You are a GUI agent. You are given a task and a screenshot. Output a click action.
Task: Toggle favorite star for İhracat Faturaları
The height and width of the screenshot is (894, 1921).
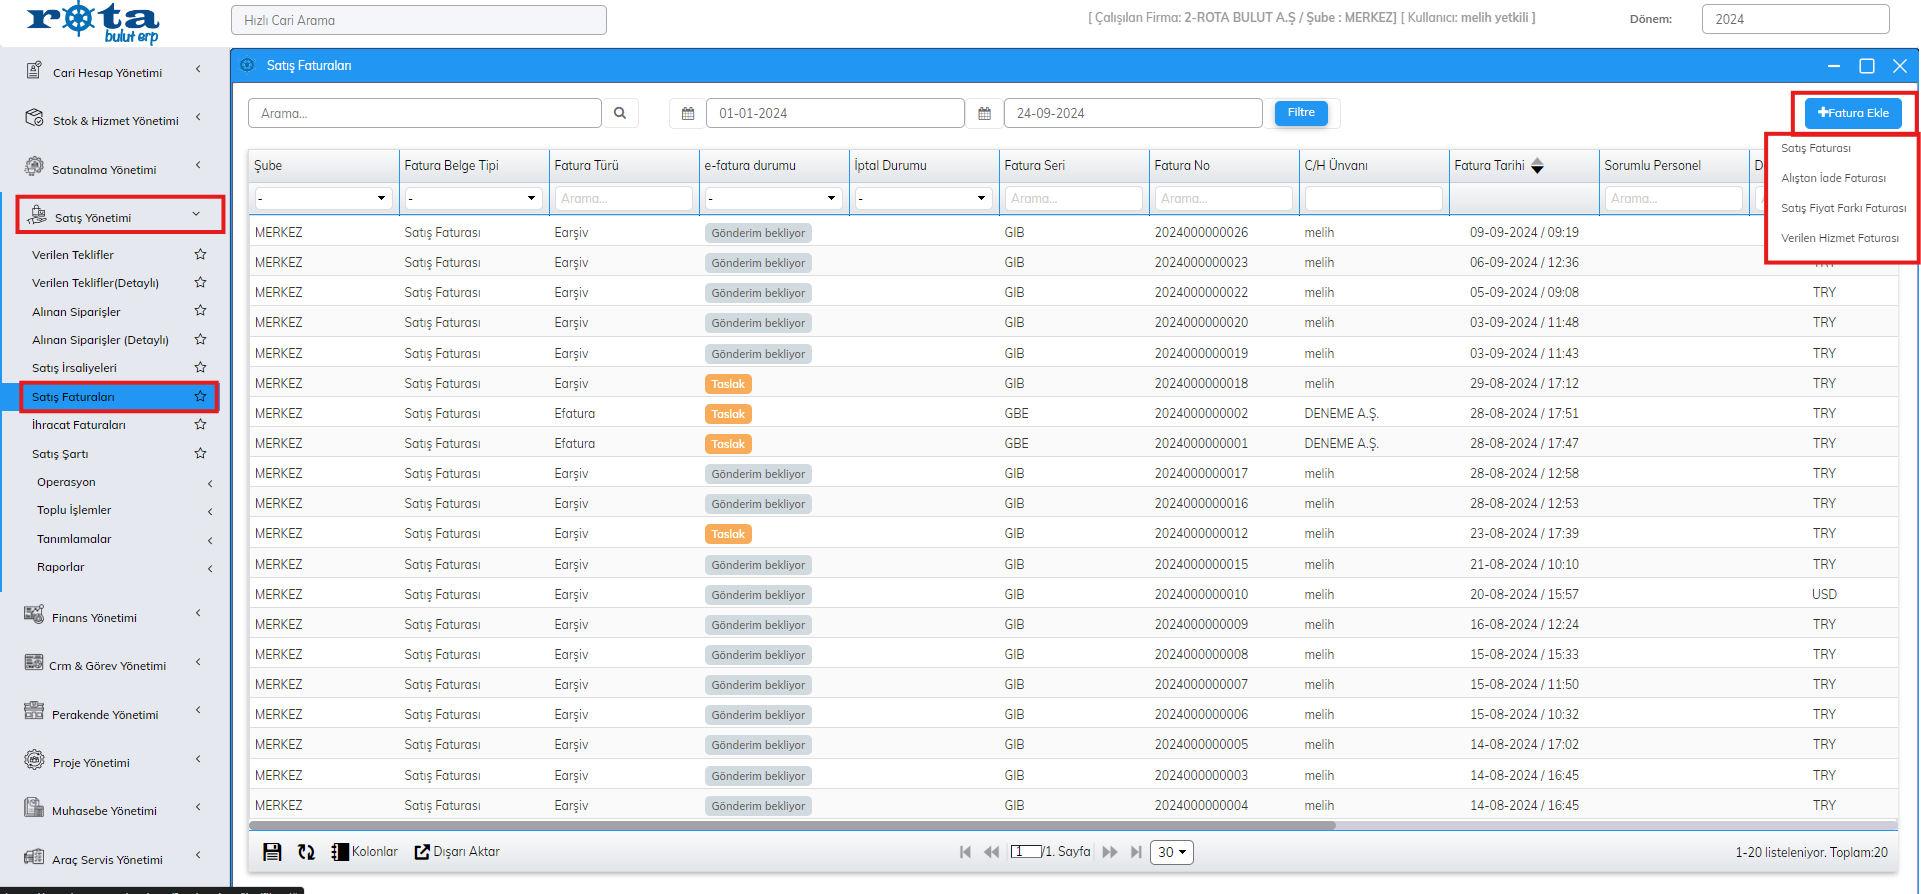tap(200, 425)
